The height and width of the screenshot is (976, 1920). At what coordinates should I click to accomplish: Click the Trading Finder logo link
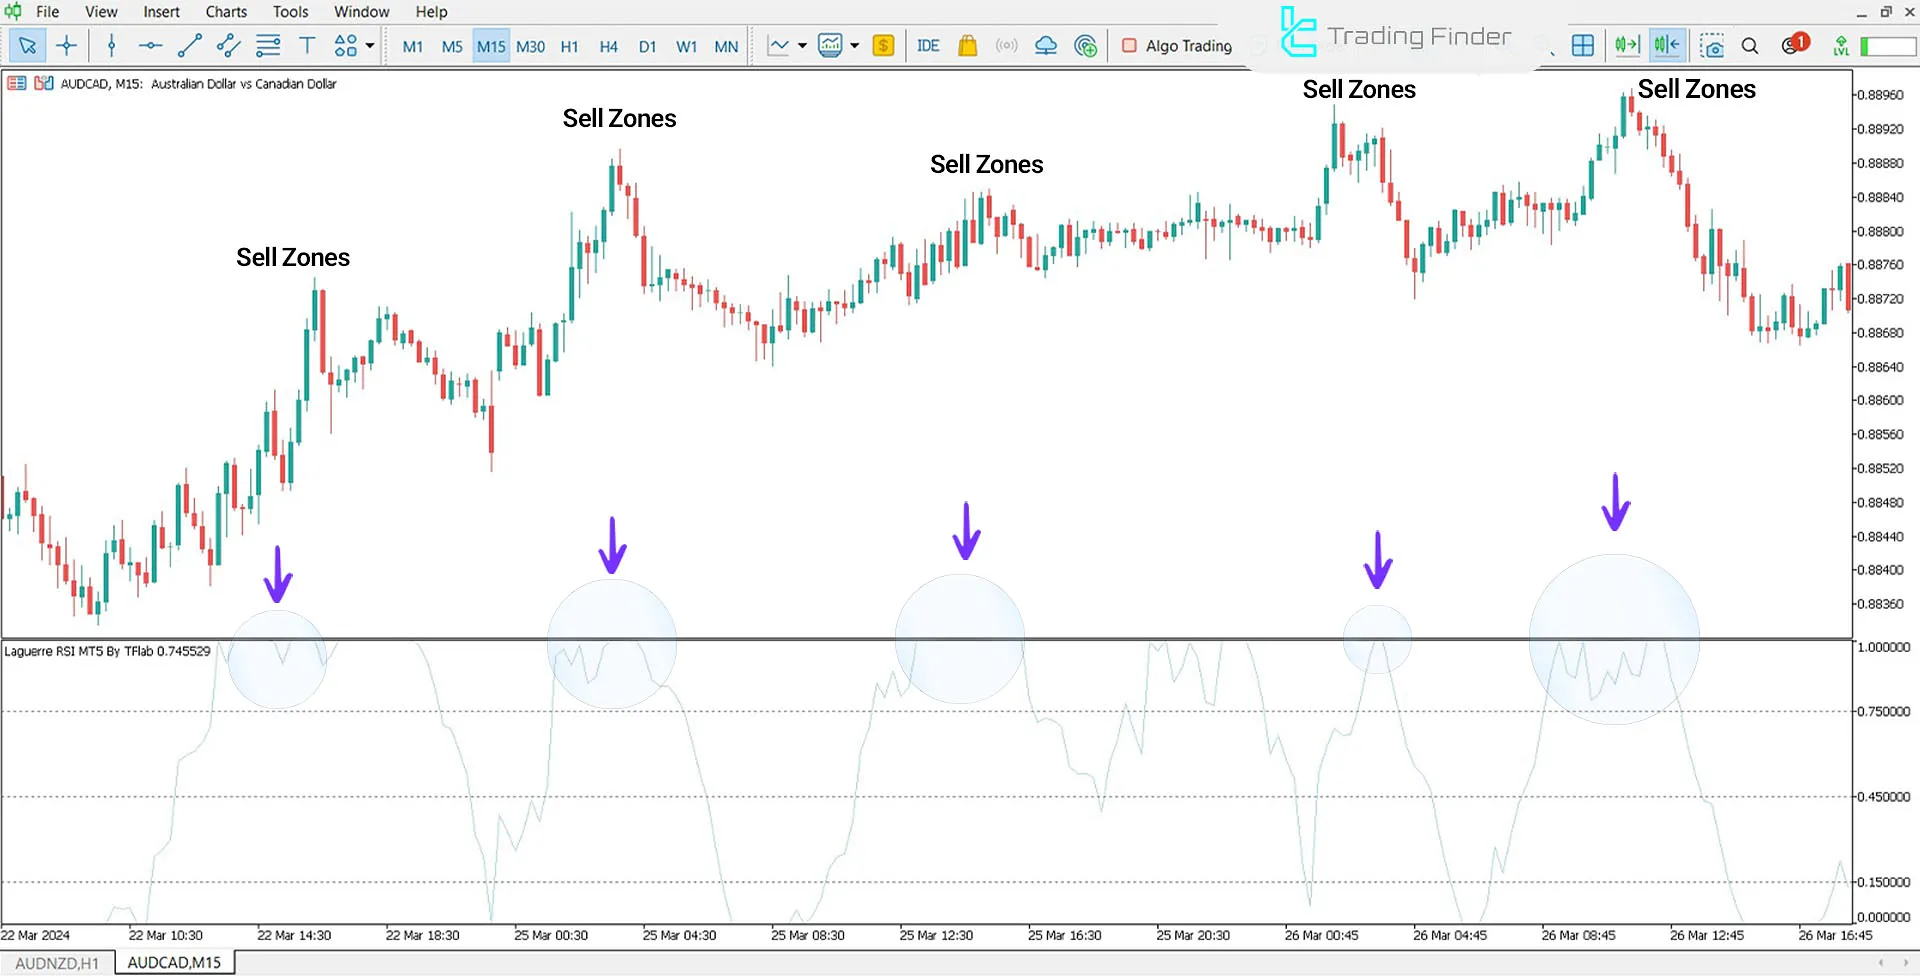tap(1395, 36)
